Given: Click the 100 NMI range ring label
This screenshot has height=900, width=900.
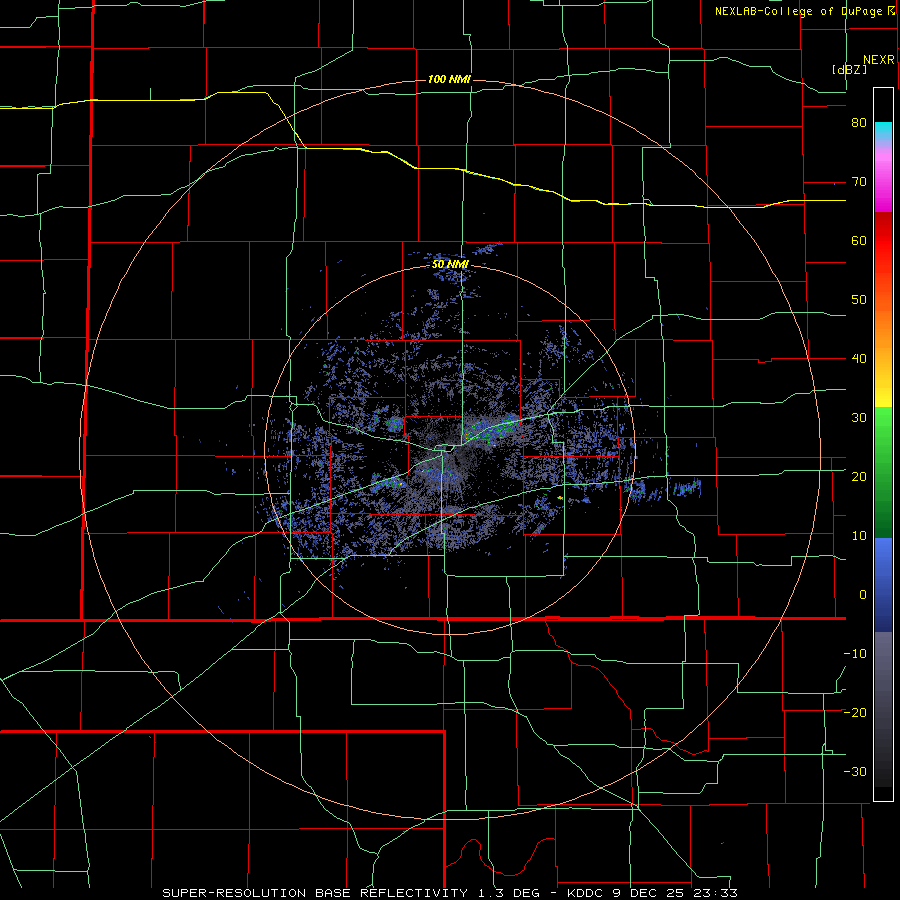Looking at the screenshot, I should (449, 79).
